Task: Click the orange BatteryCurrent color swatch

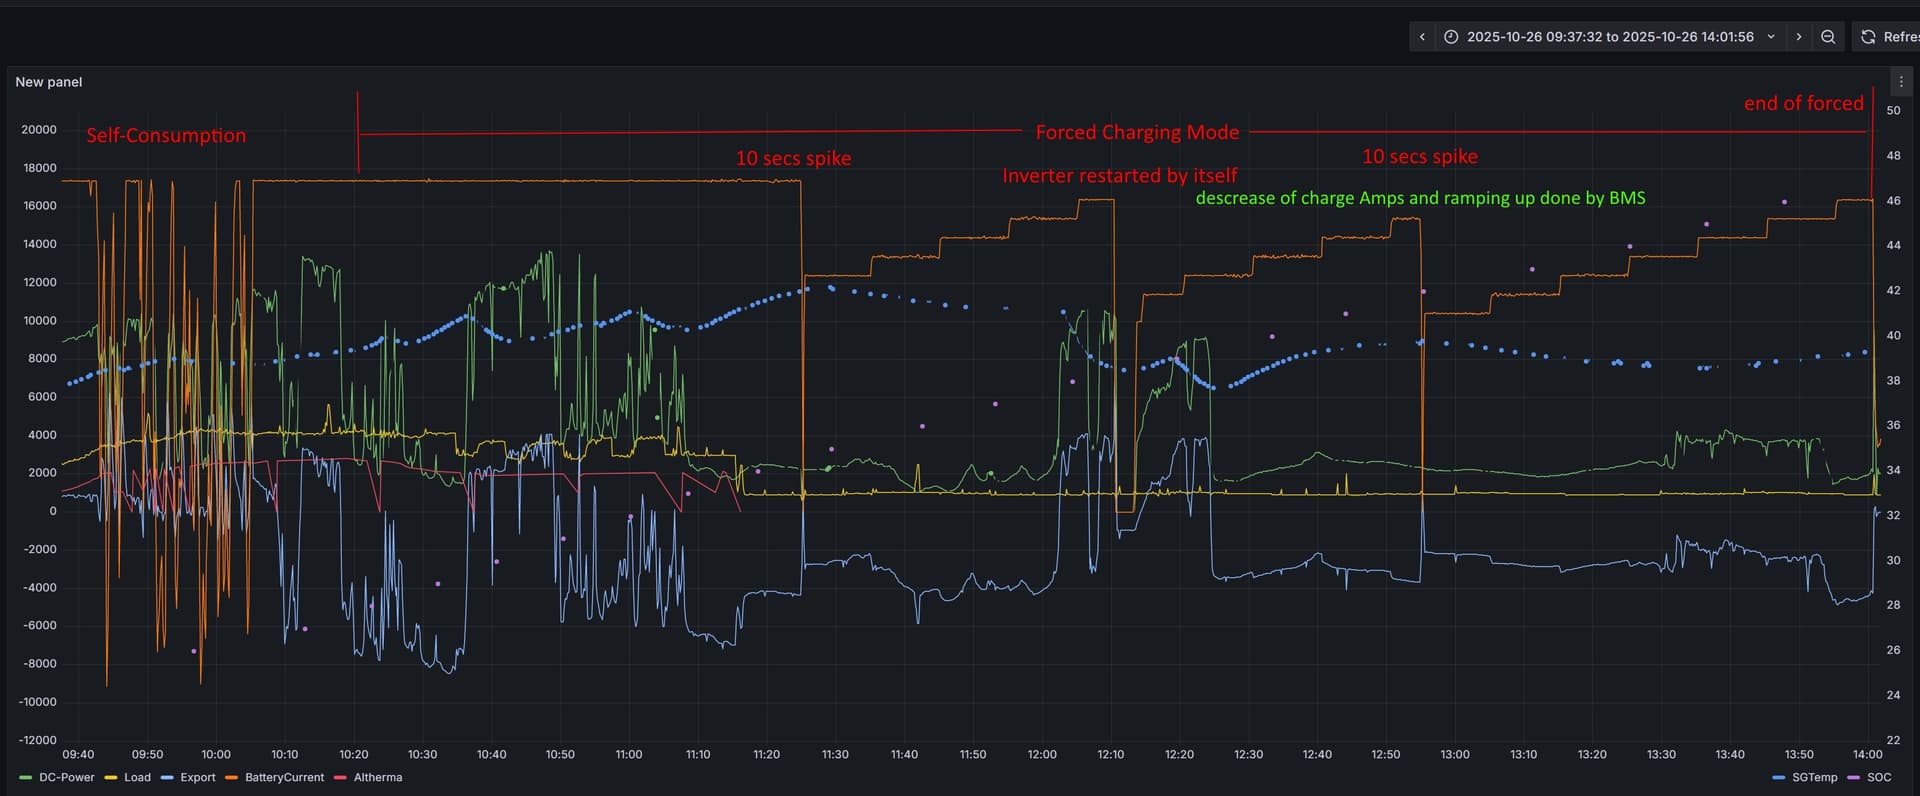Action: pos(232,778)
